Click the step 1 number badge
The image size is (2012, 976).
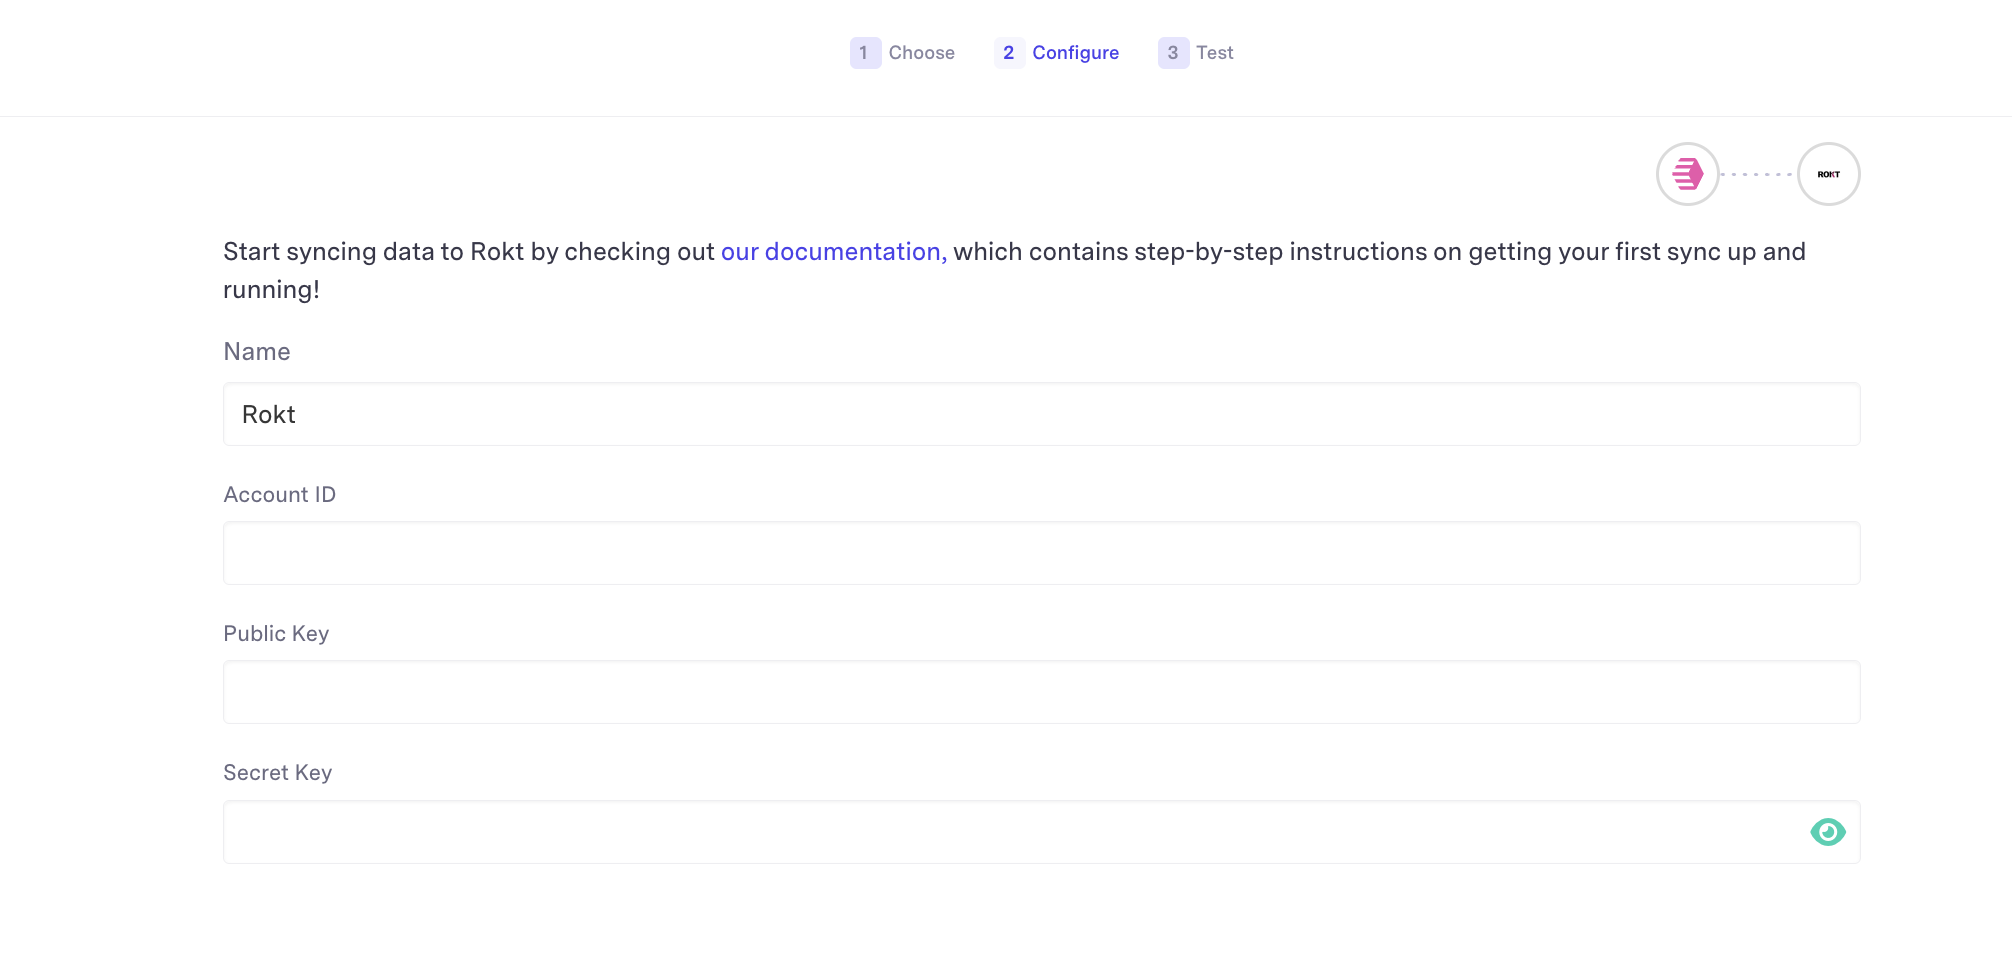coord(864,53)
